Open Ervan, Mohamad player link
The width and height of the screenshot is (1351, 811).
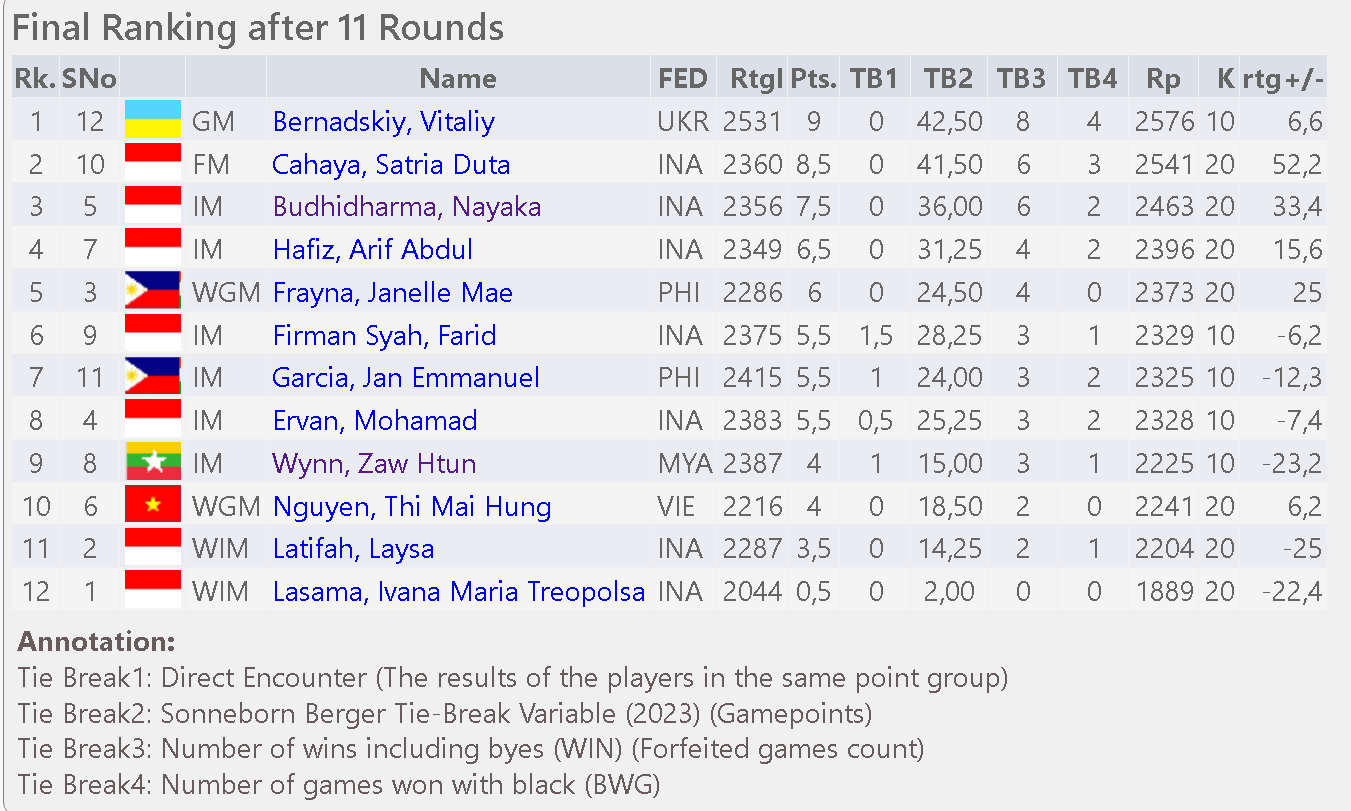coord(375,421)
